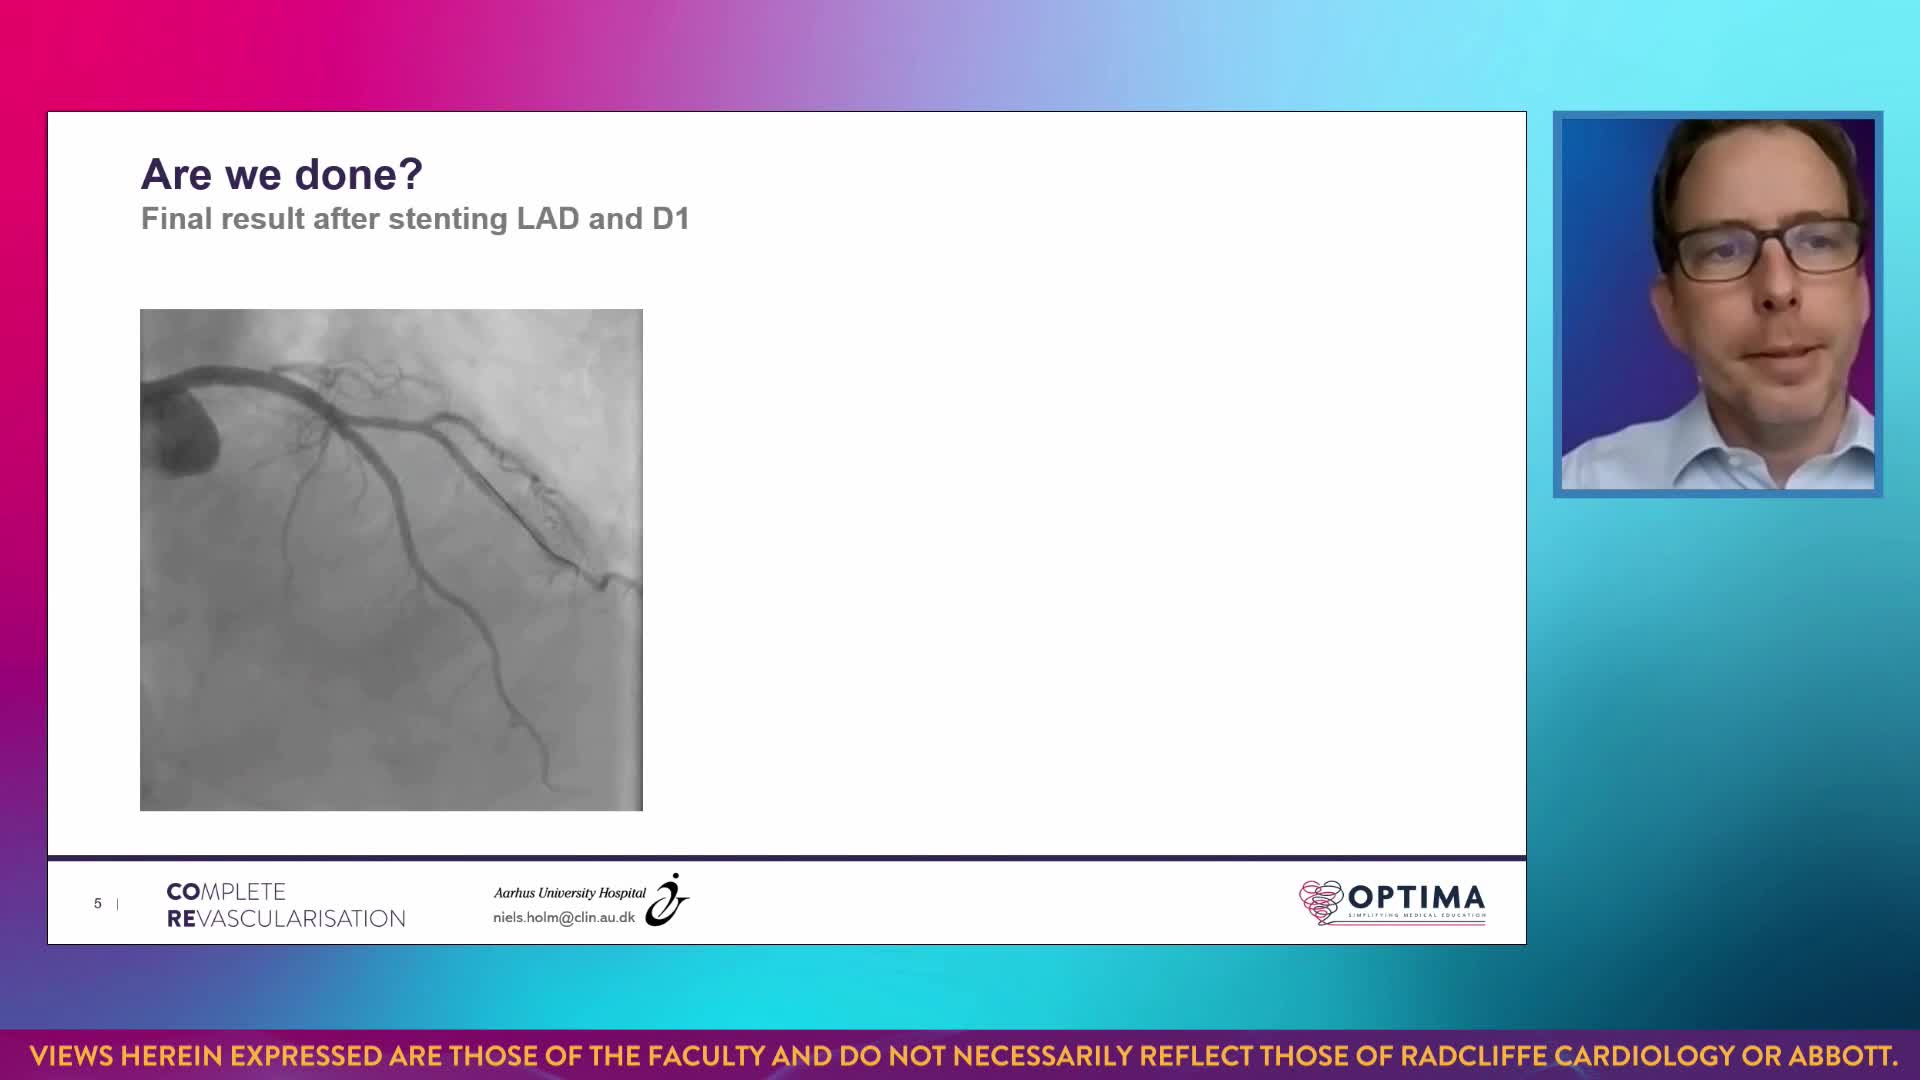1920x1080 pixels.
Task: Click the OPTIMA wordmark text
Action: [x=1416, y=896]
